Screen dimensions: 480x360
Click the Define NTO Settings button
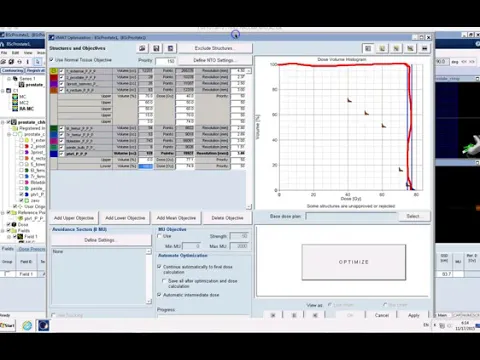click(215, 60)
